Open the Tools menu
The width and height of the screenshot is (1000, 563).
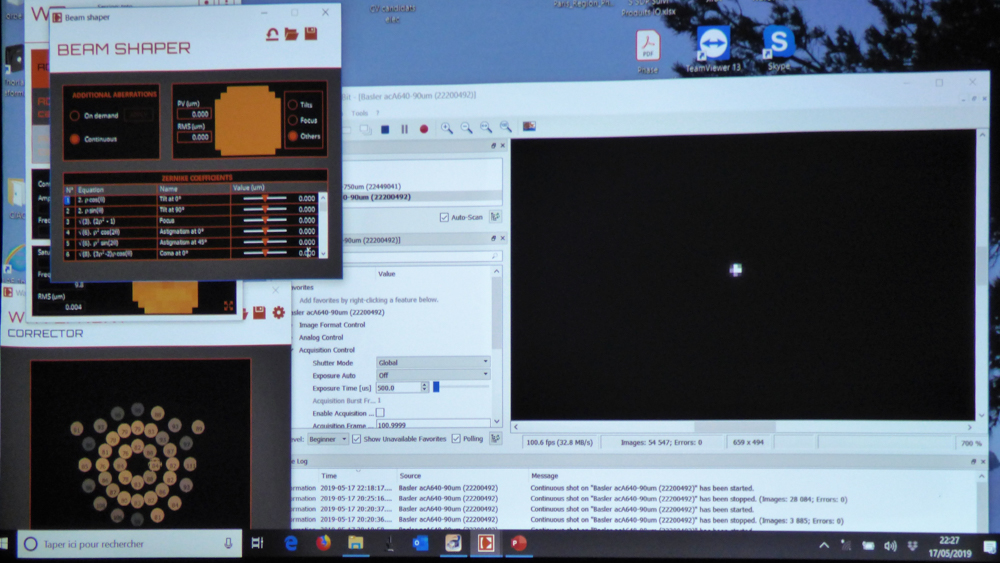pyautogui.click(x=360, y=113)
